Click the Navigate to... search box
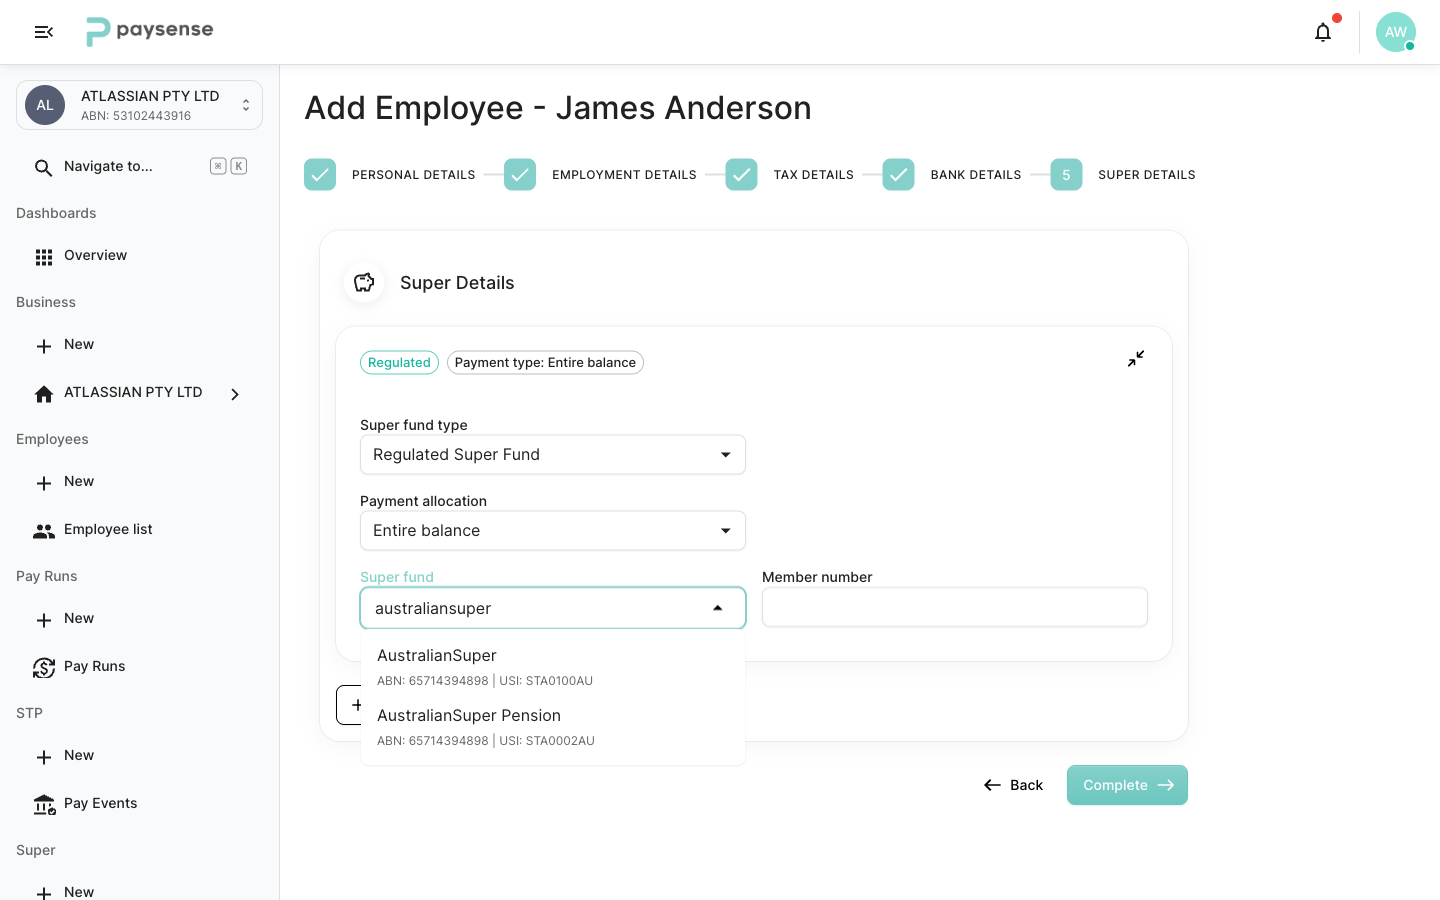 139,167
